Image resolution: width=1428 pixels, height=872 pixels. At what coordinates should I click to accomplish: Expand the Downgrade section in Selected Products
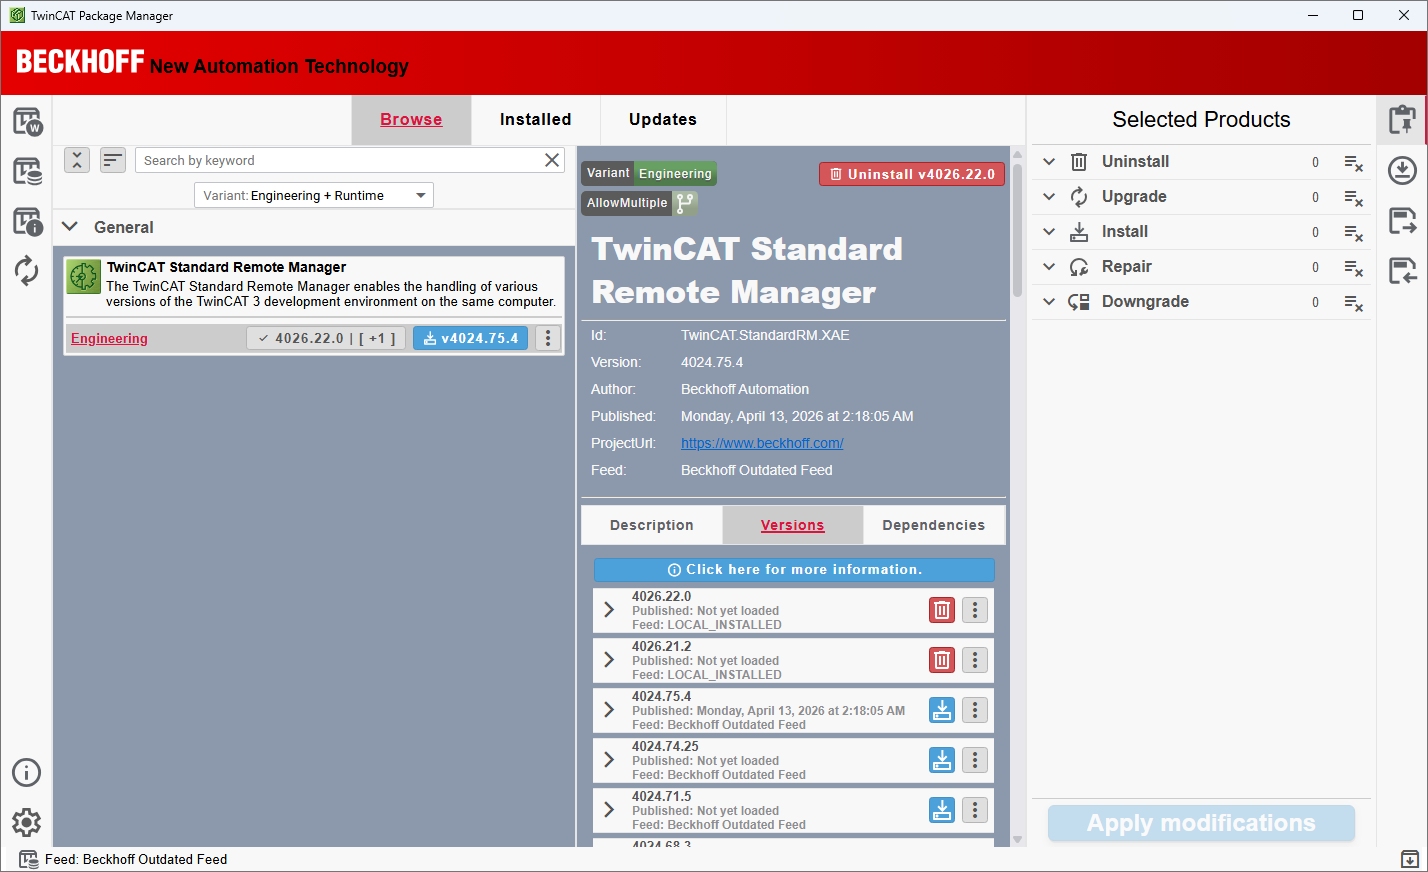tap(1049, 301)
